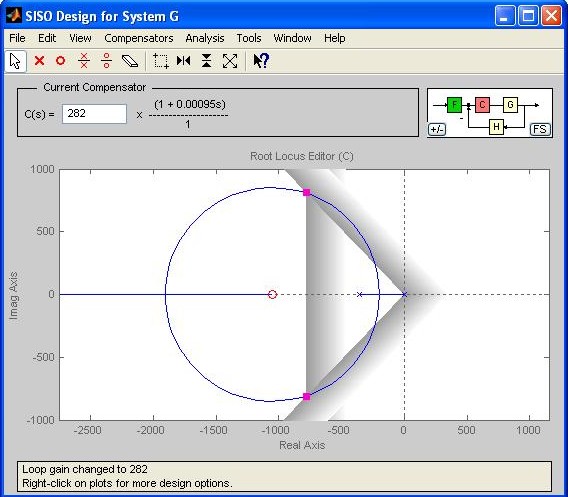Open the Analysis menu

(x=205, y=38)
